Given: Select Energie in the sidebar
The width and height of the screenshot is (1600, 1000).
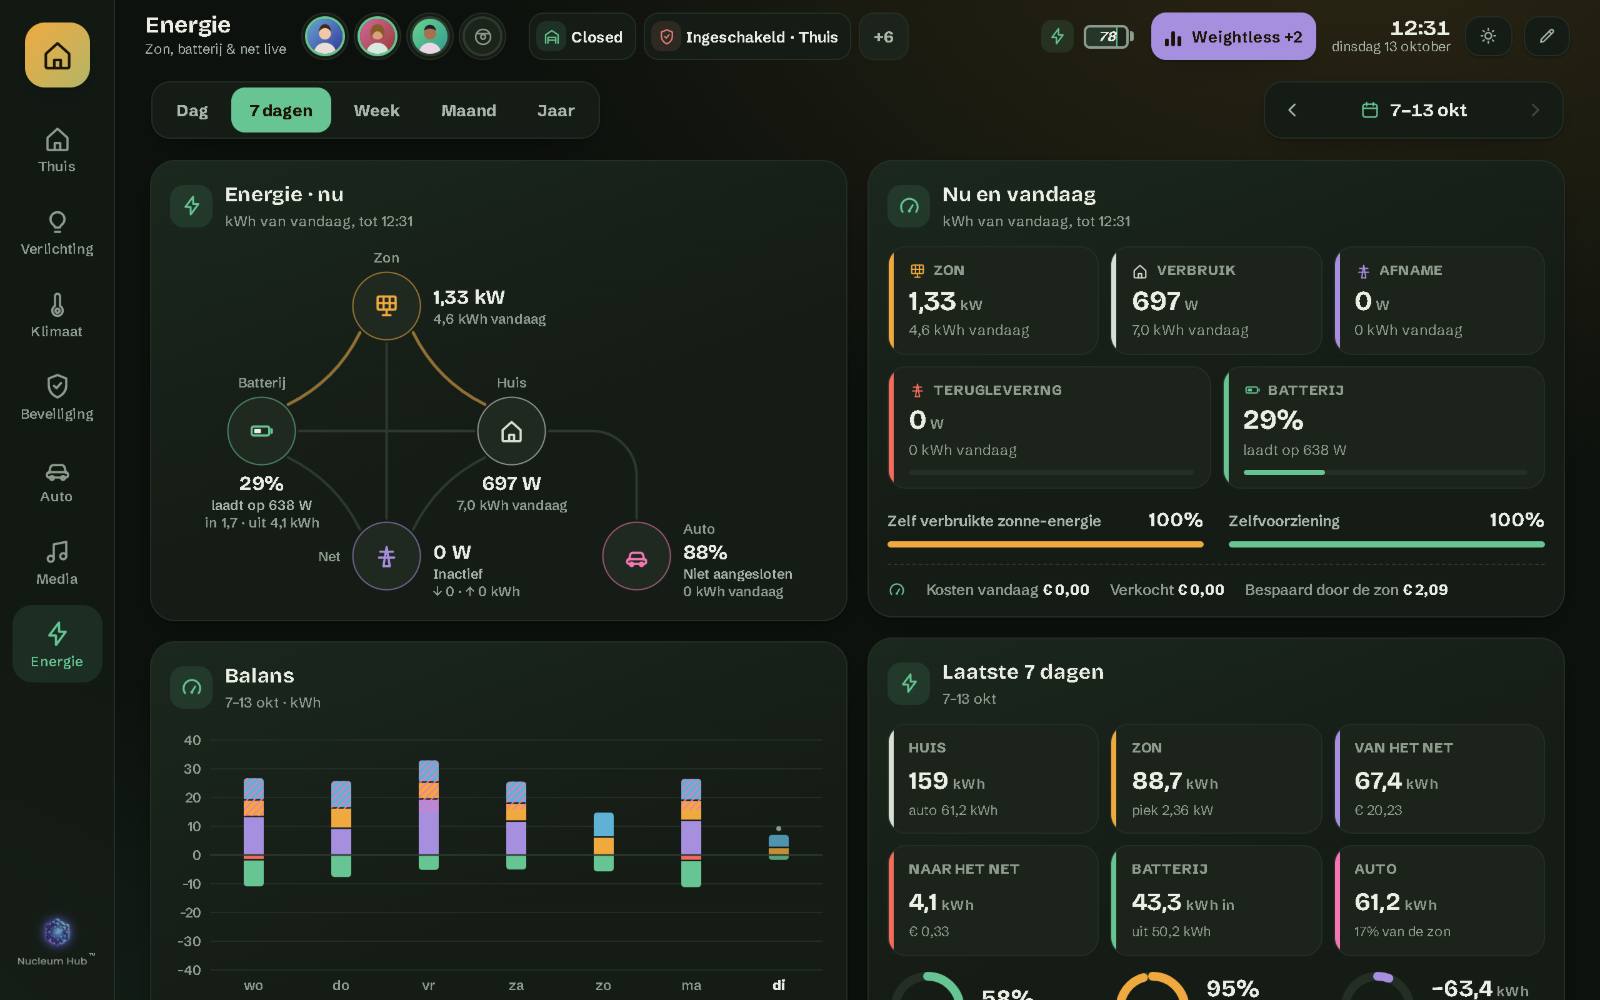Looking at the screenshot, I should click(57, 644).
